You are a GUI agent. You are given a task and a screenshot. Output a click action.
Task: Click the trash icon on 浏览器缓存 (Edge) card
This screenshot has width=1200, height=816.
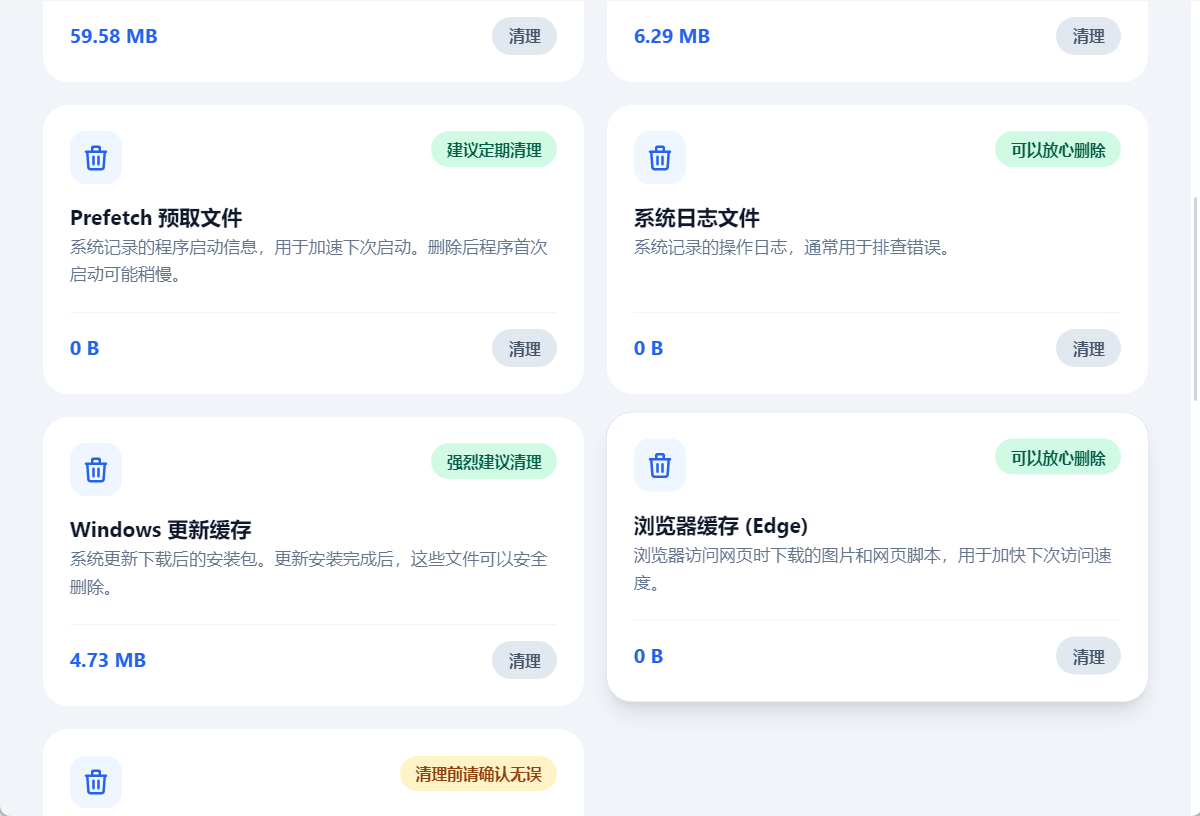tap(660, 465)
